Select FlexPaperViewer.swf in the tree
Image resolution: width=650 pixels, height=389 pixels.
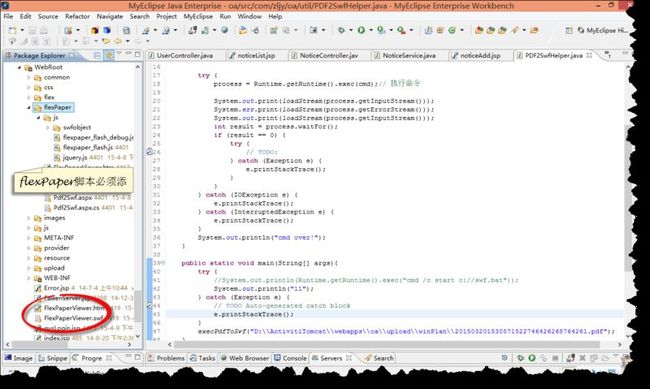[69, 318]
